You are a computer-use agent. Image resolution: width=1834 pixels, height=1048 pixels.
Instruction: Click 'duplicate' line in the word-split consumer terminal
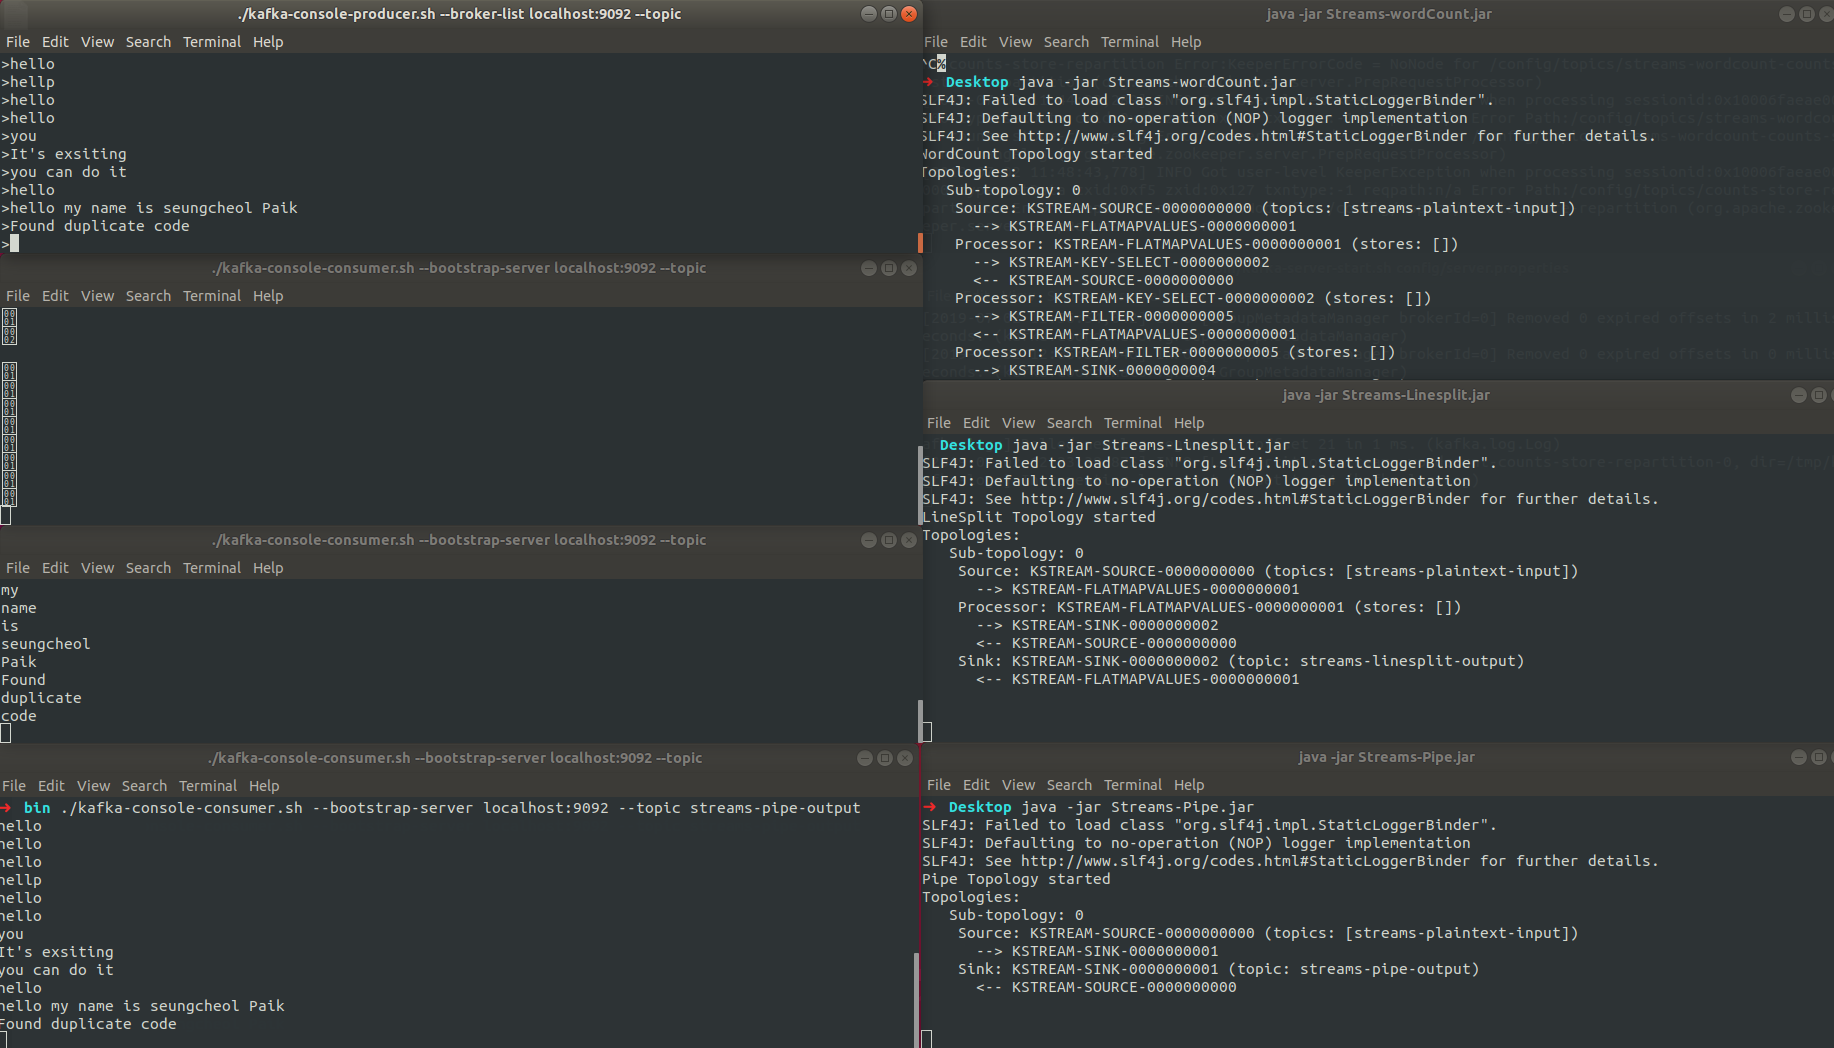coord(41,698)
